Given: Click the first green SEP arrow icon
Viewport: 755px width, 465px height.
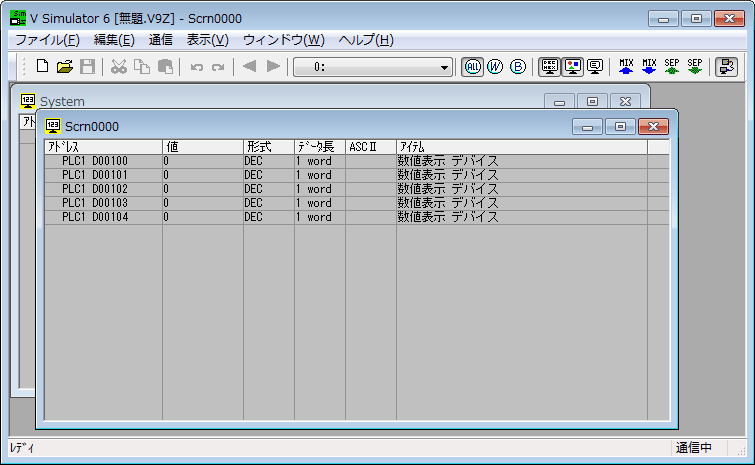Looking at the screenshot, I should (x=672, y=67).
